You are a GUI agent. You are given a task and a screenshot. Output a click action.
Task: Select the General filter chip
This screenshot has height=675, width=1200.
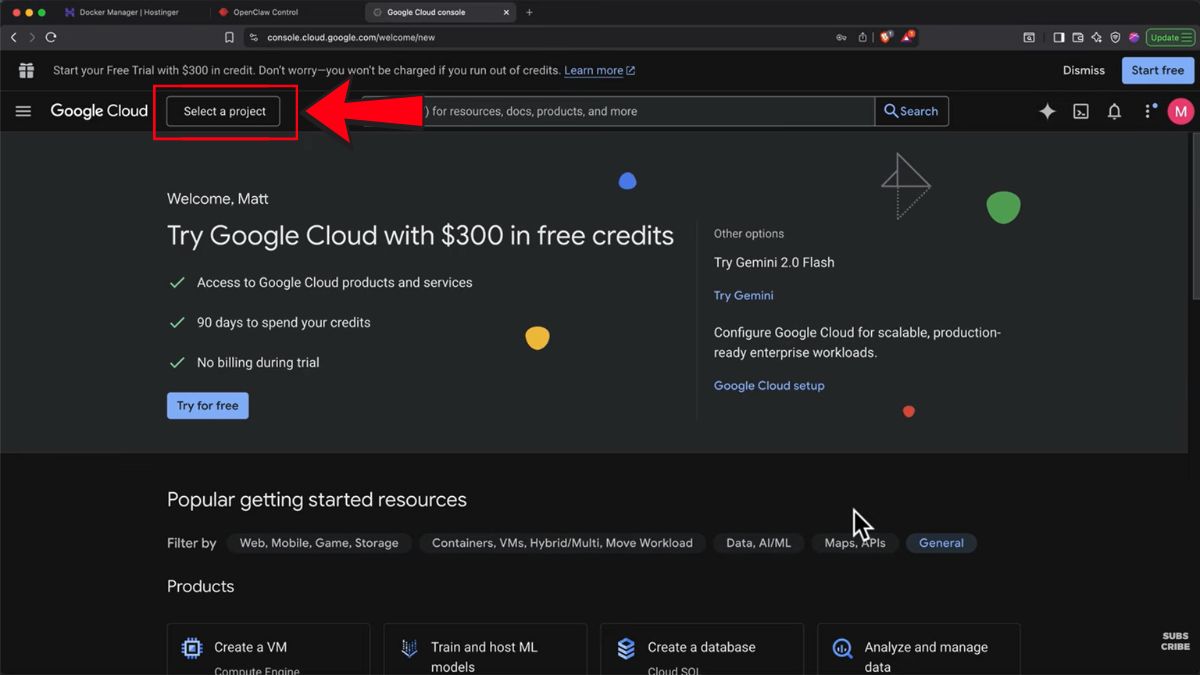click(x=941, y=543)
